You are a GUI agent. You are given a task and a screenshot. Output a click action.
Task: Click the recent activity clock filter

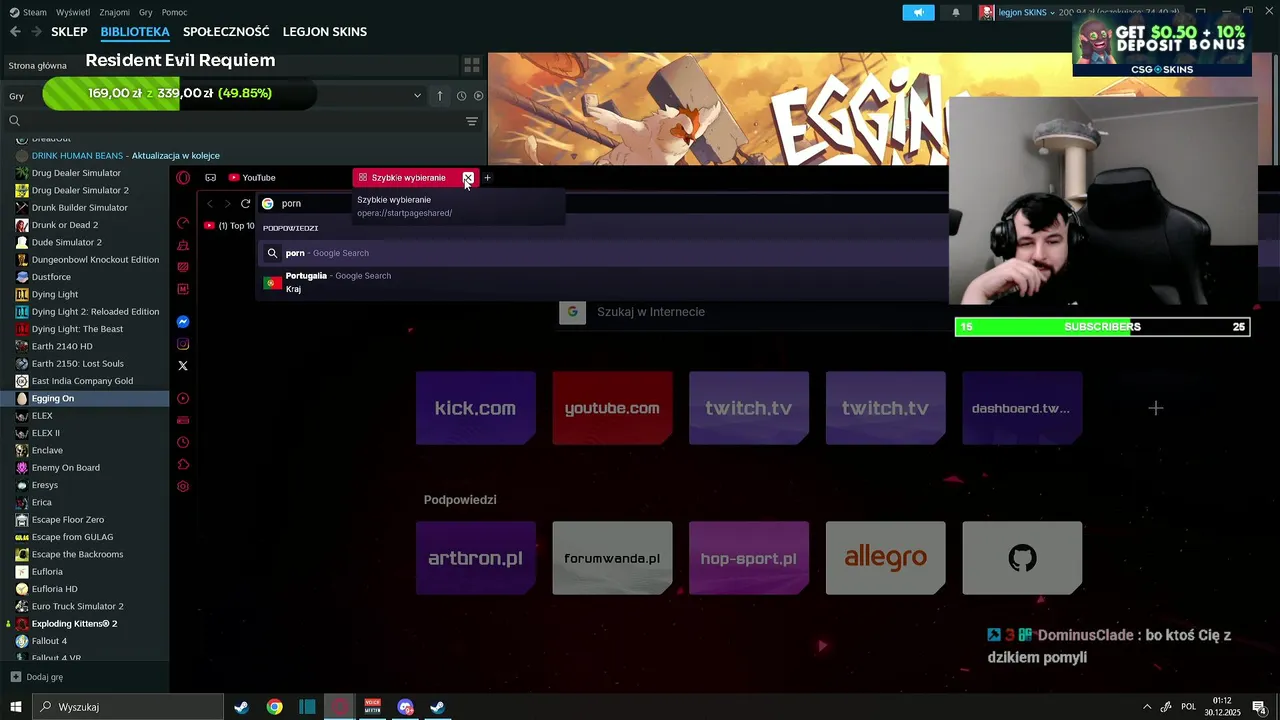461,96
